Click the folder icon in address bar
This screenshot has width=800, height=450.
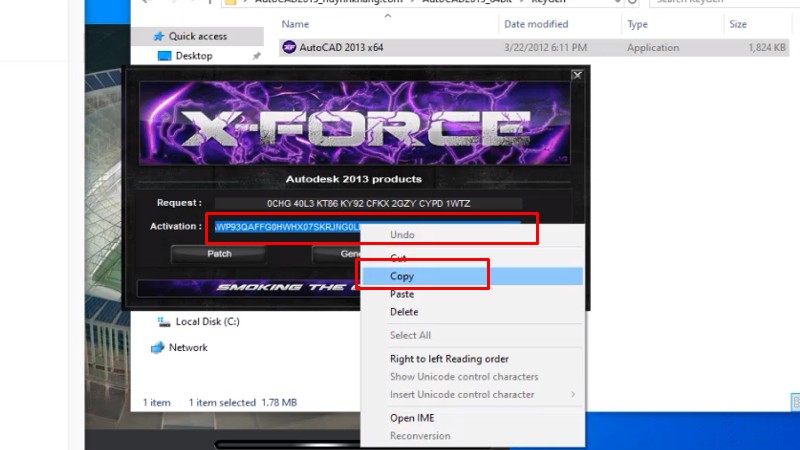click(232, 4)
